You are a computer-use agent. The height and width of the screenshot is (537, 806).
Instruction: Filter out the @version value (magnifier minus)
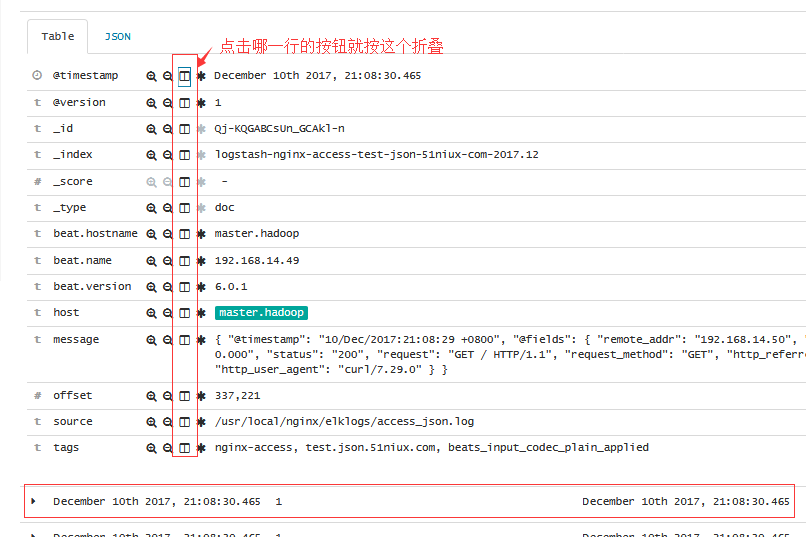[168, 103]
